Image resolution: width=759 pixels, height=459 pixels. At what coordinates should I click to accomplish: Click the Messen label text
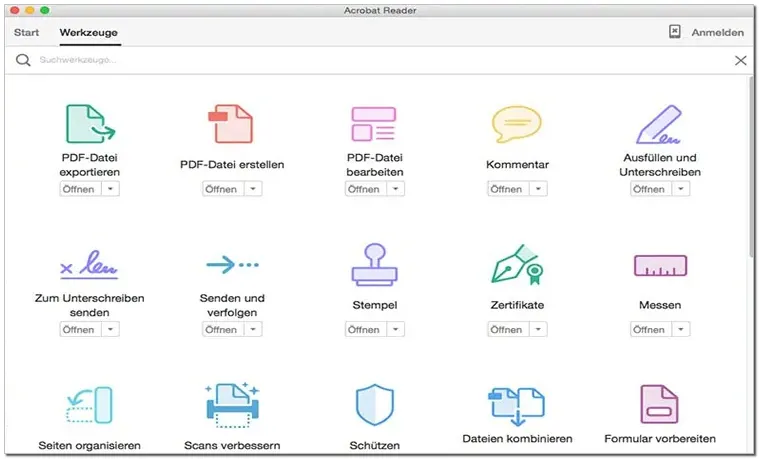(x=660, y=305)
